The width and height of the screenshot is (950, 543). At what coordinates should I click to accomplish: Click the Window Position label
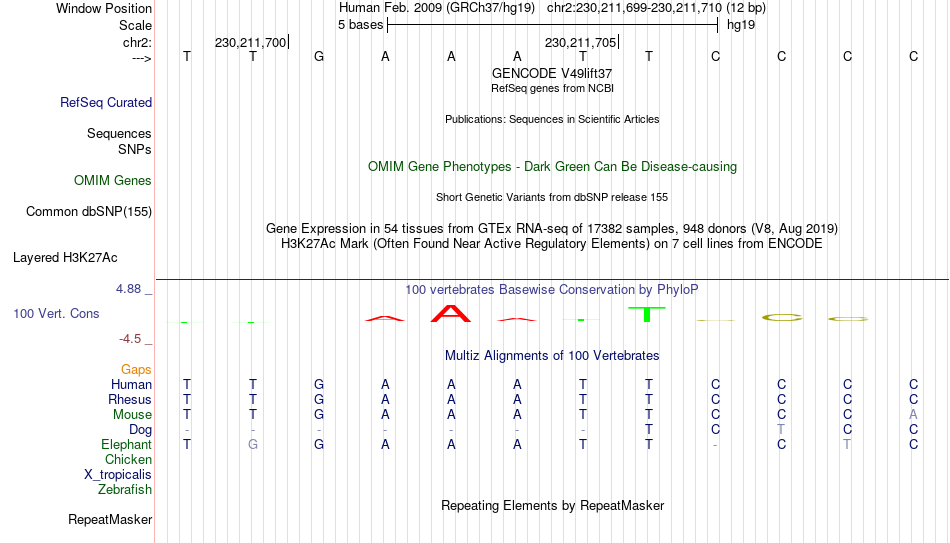[x=104, y=8]
